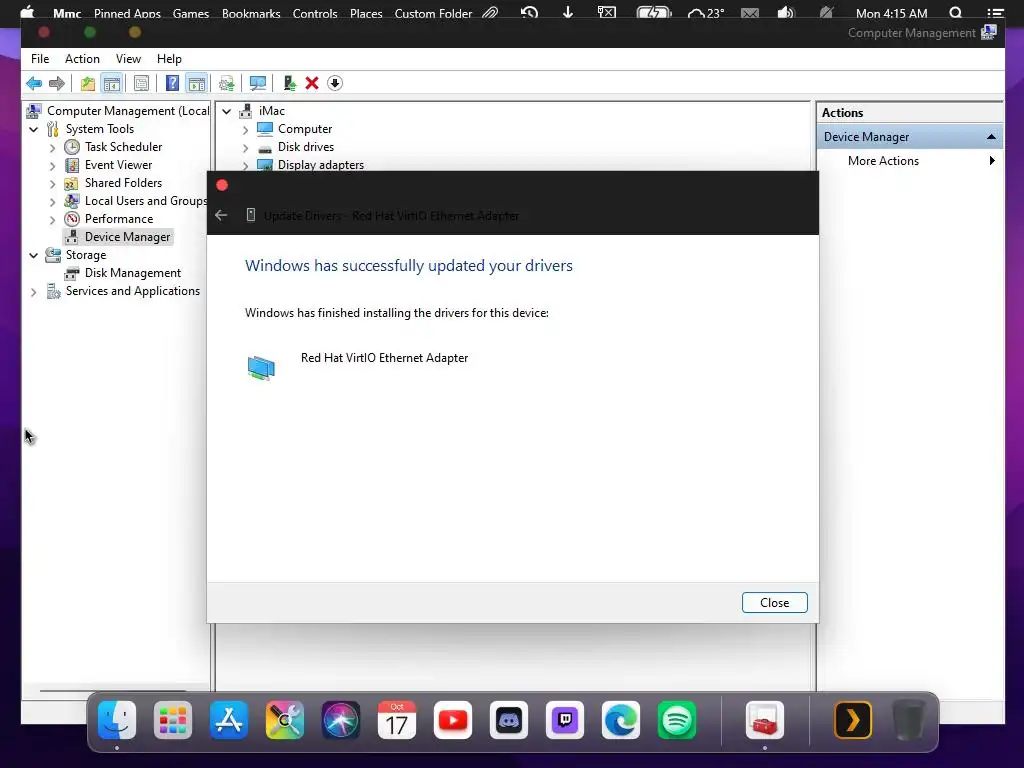This screenshot has width=1024, height=768.
Task: Open the Action menu
Action: [x=82, y=59]
